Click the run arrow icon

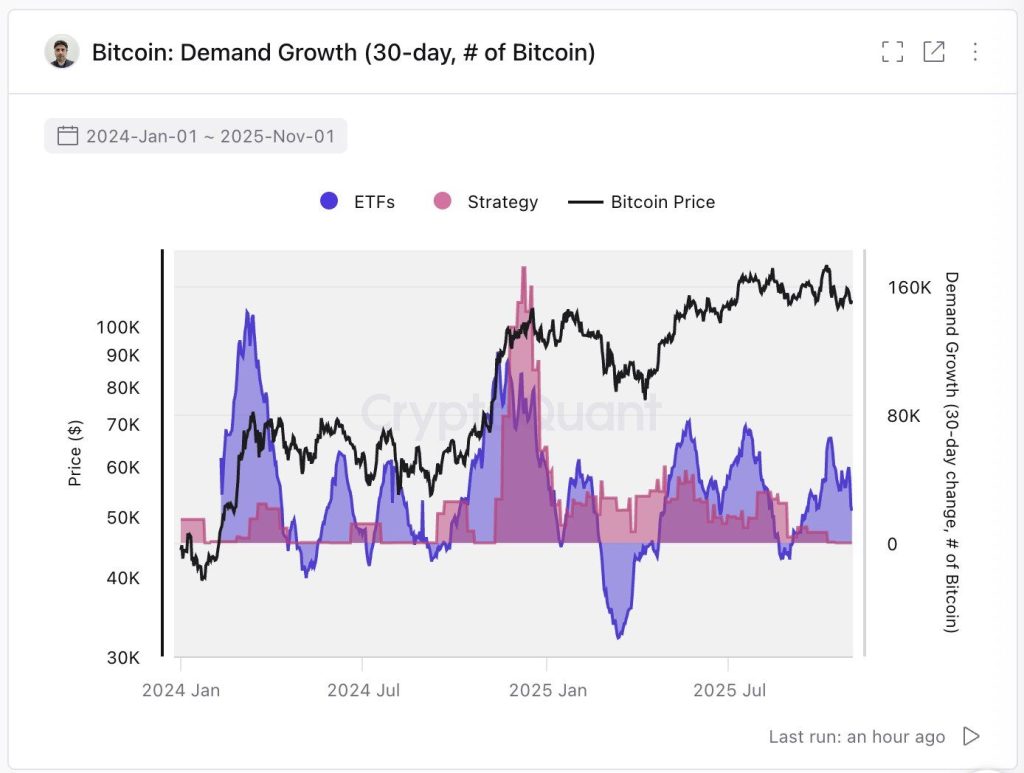click(x=971, y=736)
